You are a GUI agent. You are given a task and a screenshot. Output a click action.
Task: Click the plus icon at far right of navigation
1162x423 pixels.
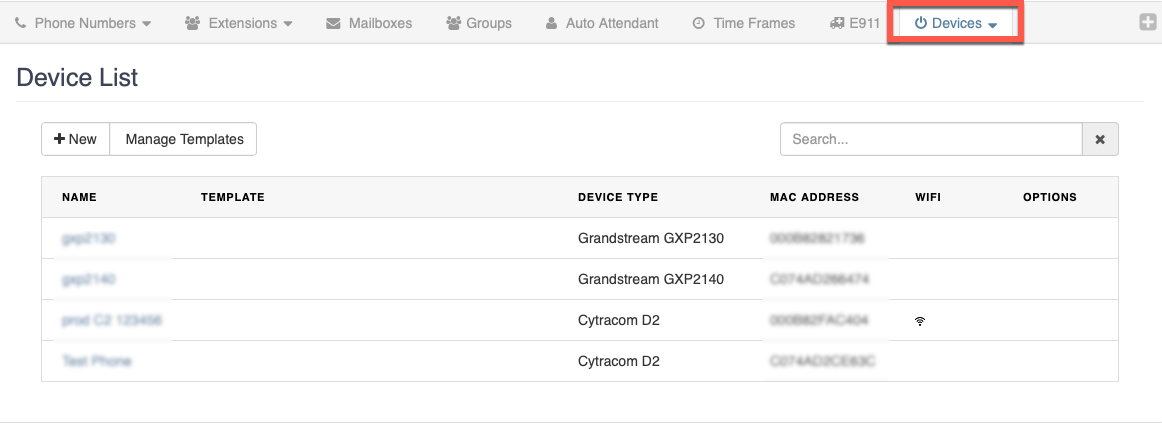click(1148, 22)
